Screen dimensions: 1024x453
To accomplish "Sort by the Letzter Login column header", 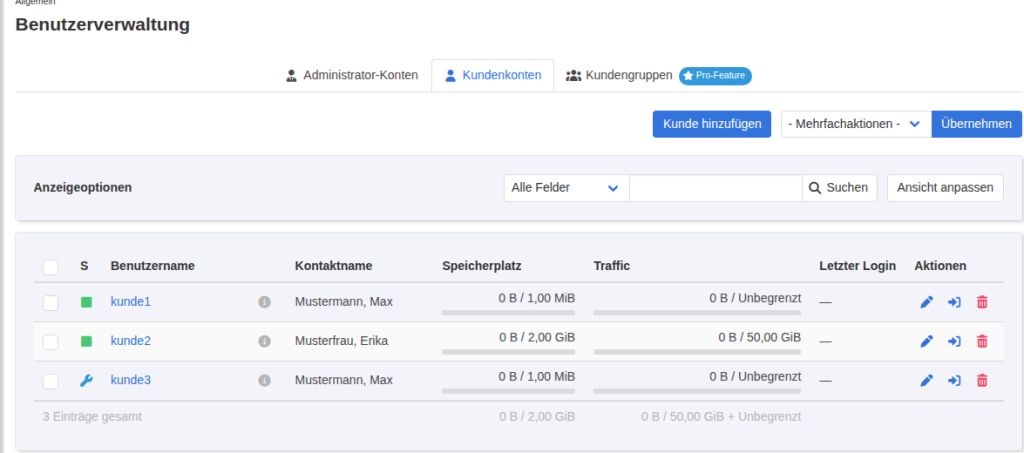I will [x=857, y=266].
